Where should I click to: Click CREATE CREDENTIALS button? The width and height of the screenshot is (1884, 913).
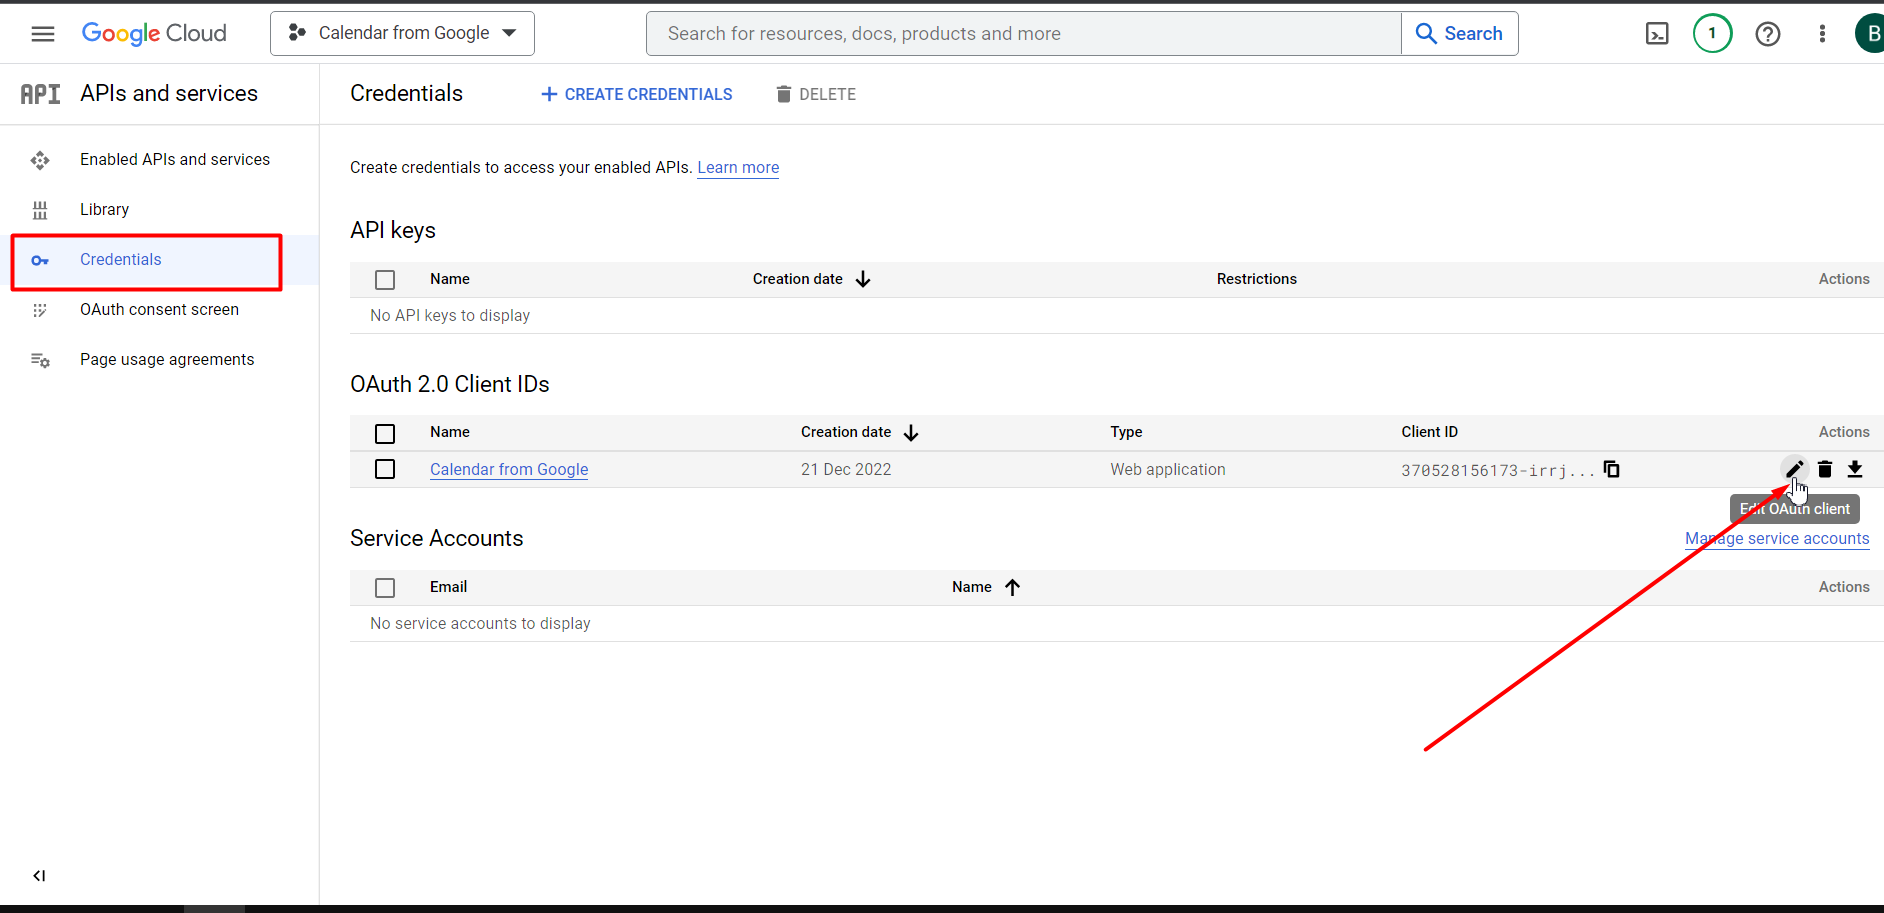636,94
